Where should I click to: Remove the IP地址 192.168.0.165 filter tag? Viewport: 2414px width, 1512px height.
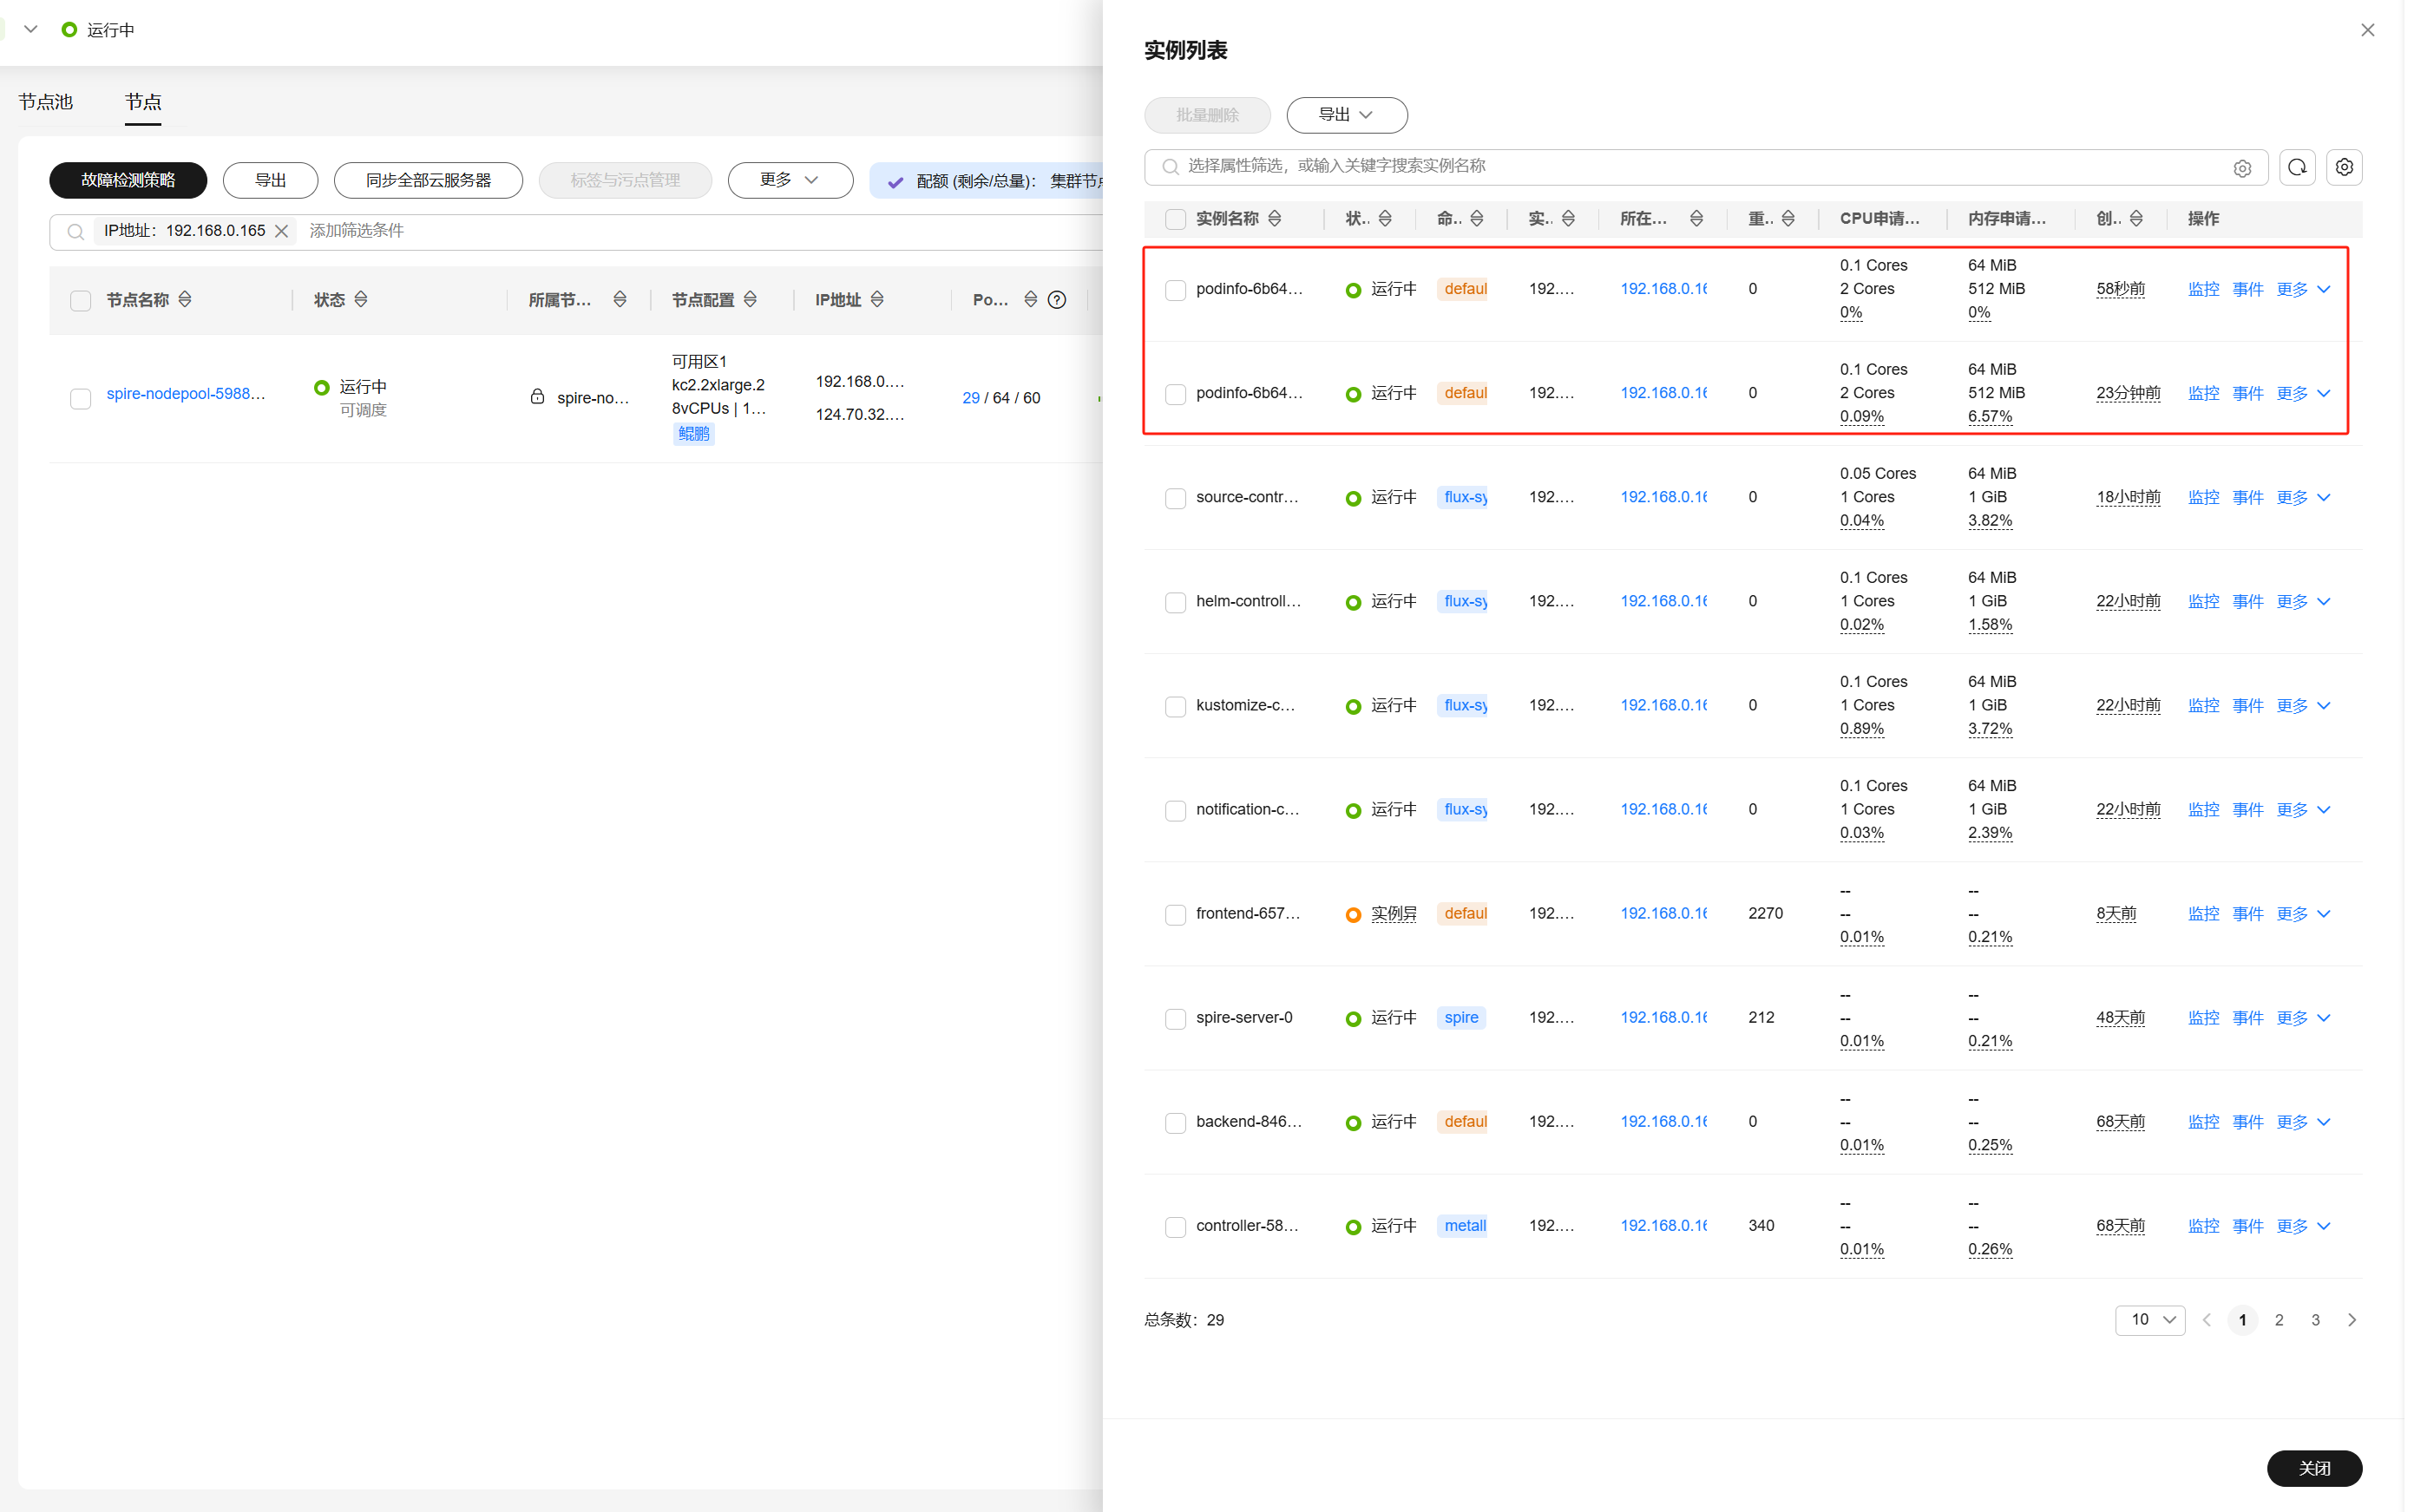coord(282,231)
